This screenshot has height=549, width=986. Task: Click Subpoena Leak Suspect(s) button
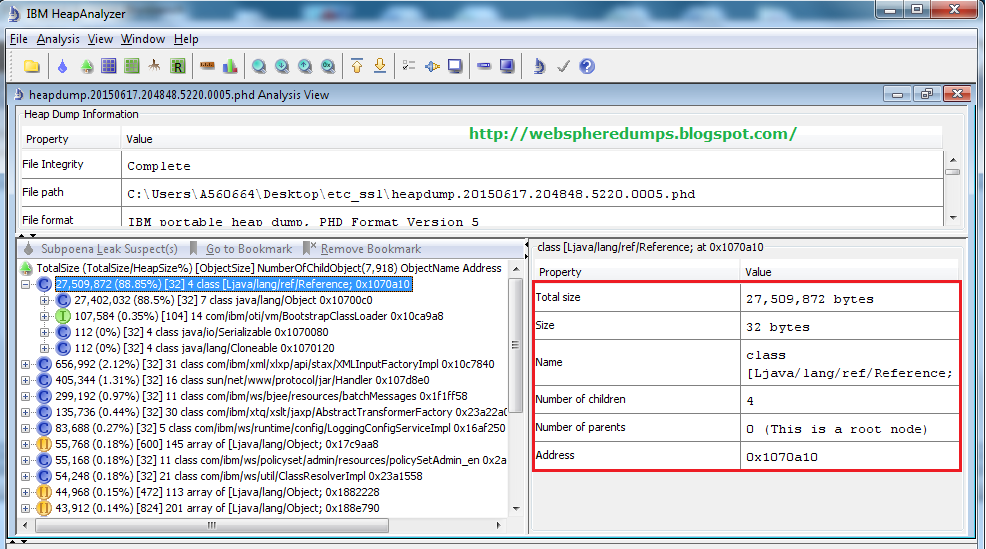101,249
